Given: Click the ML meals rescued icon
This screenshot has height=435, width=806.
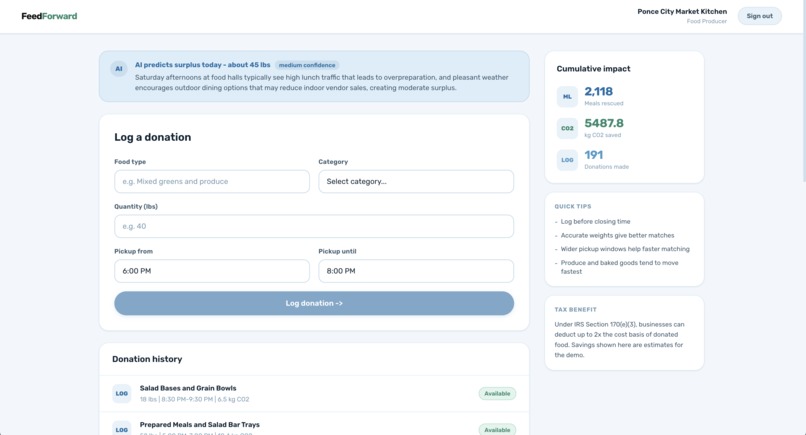Looking at the screenshot, I should click(567, 97).
